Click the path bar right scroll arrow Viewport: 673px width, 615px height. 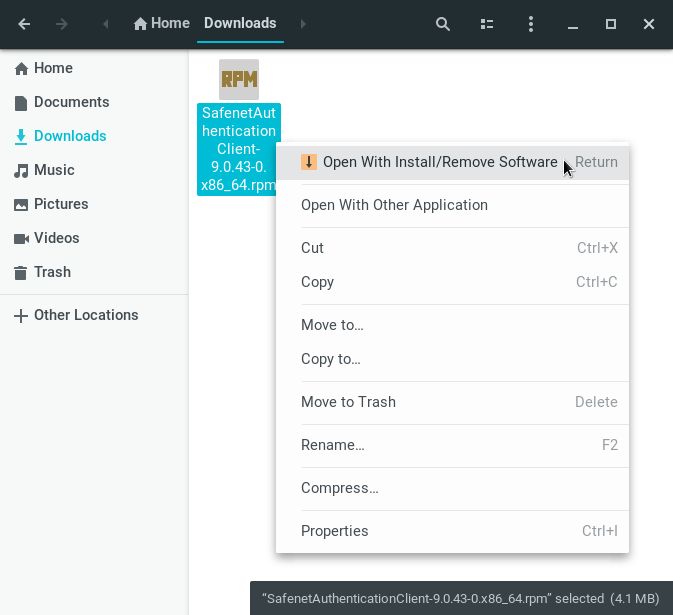[303, 24]
